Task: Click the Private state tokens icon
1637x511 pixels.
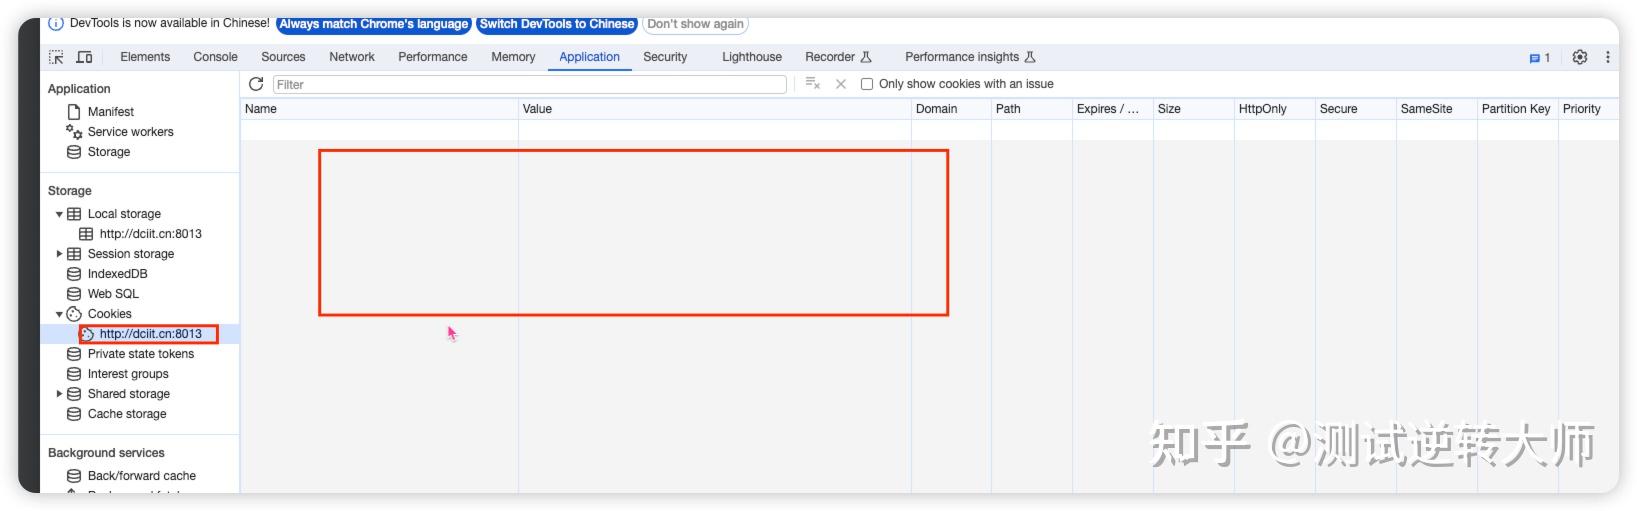Action: pyautogui.click(x=74, y=354)
